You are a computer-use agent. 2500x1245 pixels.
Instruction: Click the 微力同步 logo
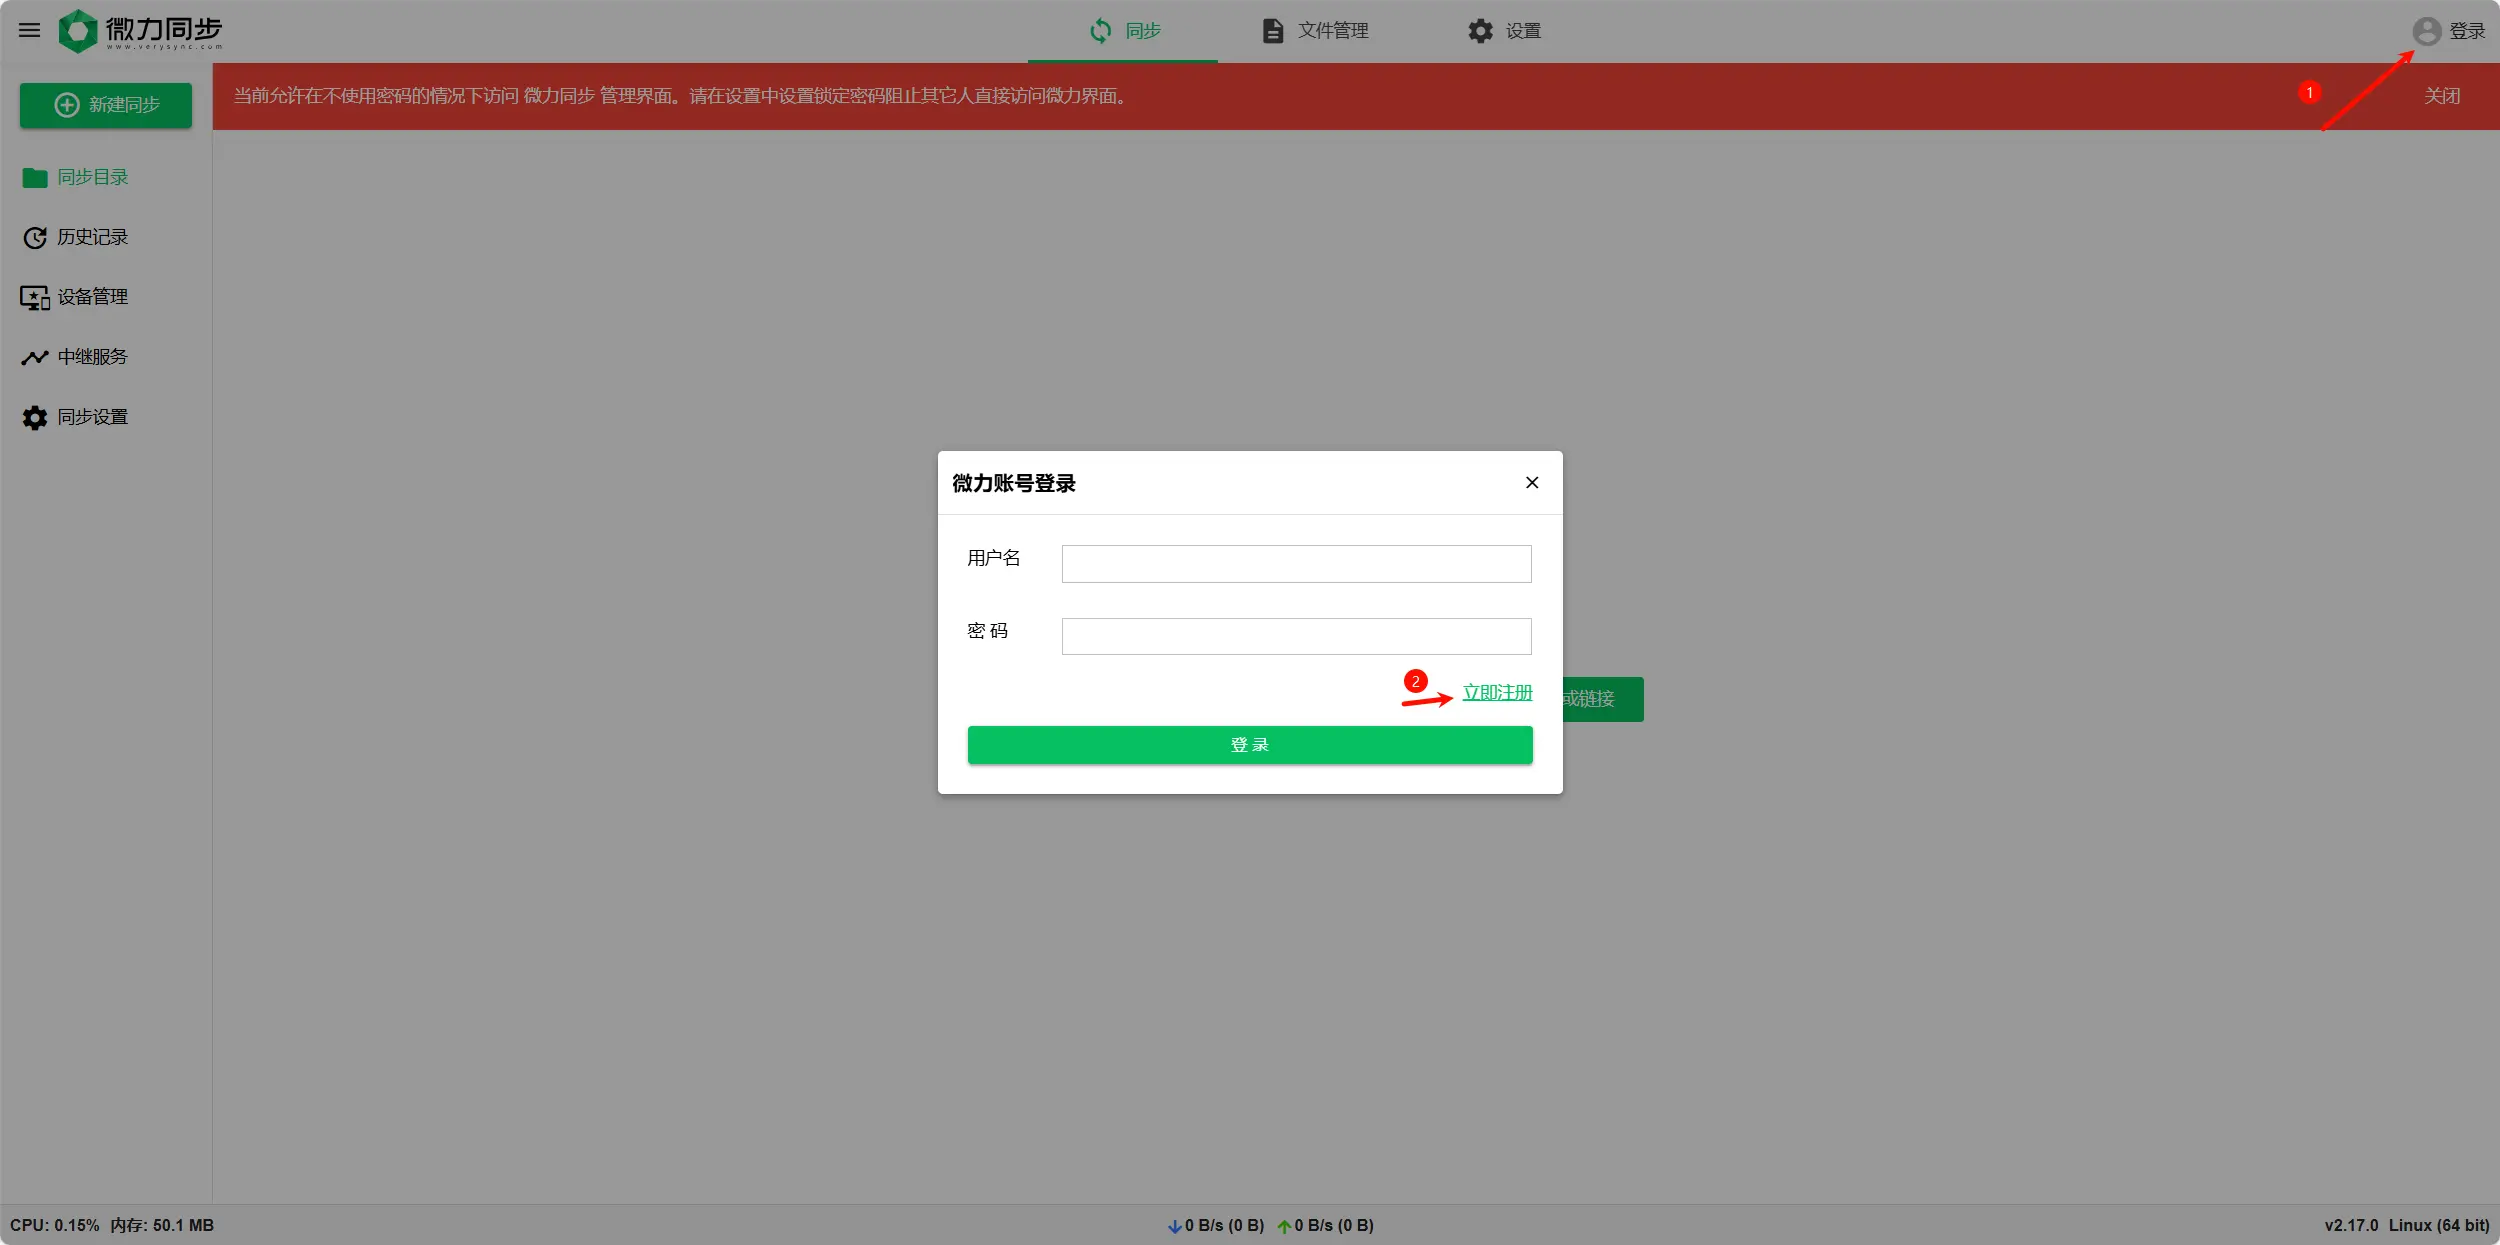pos(140,31)
